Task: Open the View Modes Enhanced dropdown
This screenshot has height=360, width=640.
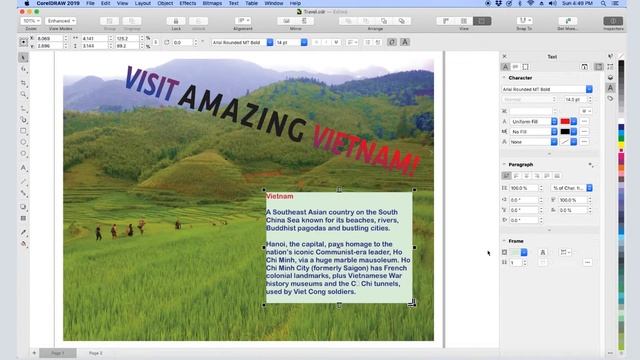Action: pyautogui.click(x=61, y=21)
